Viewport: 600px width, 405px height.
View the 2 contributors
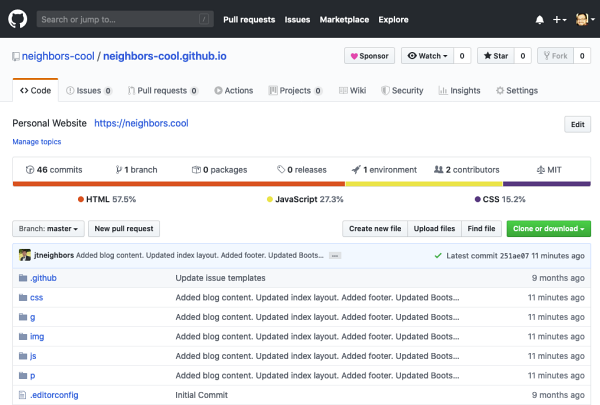click(x=466, y=170)
